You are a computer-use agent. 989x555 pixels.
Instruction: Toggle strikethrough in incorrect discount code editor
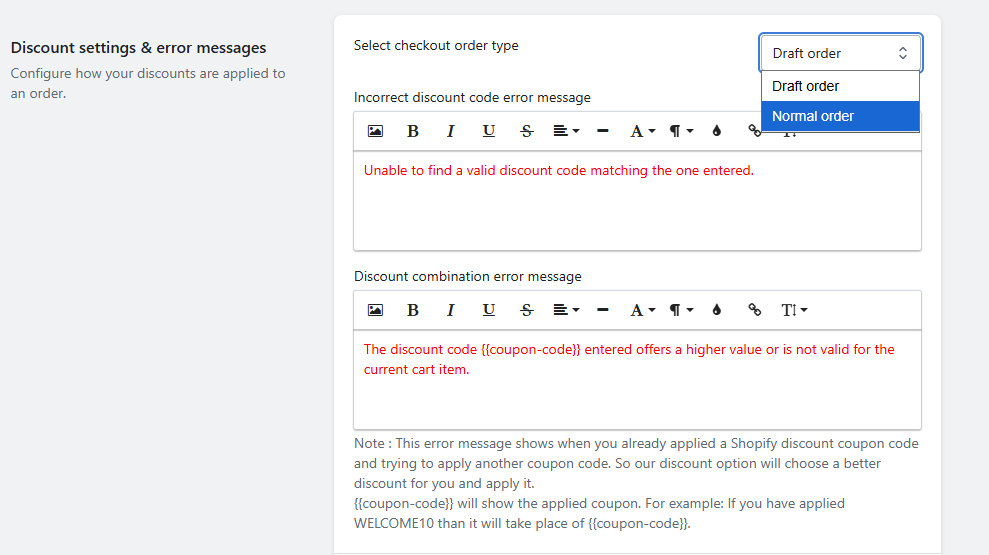527,131
